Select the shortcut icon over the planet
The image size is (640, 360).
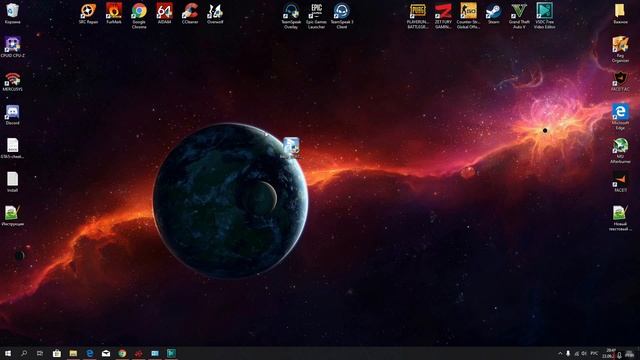pos(291,146)
